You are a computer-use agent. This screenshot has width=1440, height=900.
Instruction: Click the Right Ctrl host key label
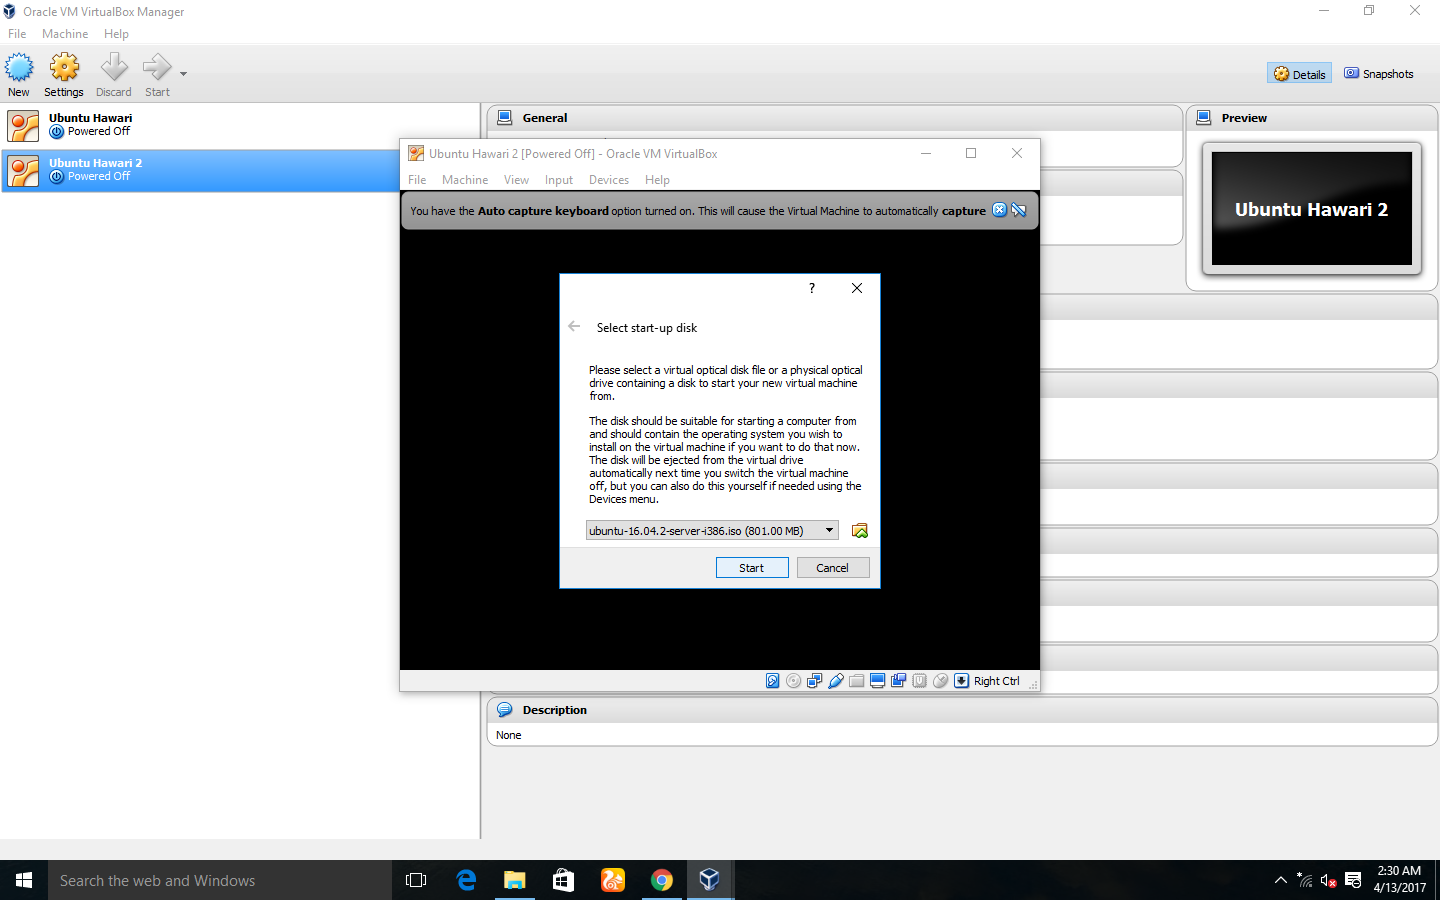[x=997, y=681]
